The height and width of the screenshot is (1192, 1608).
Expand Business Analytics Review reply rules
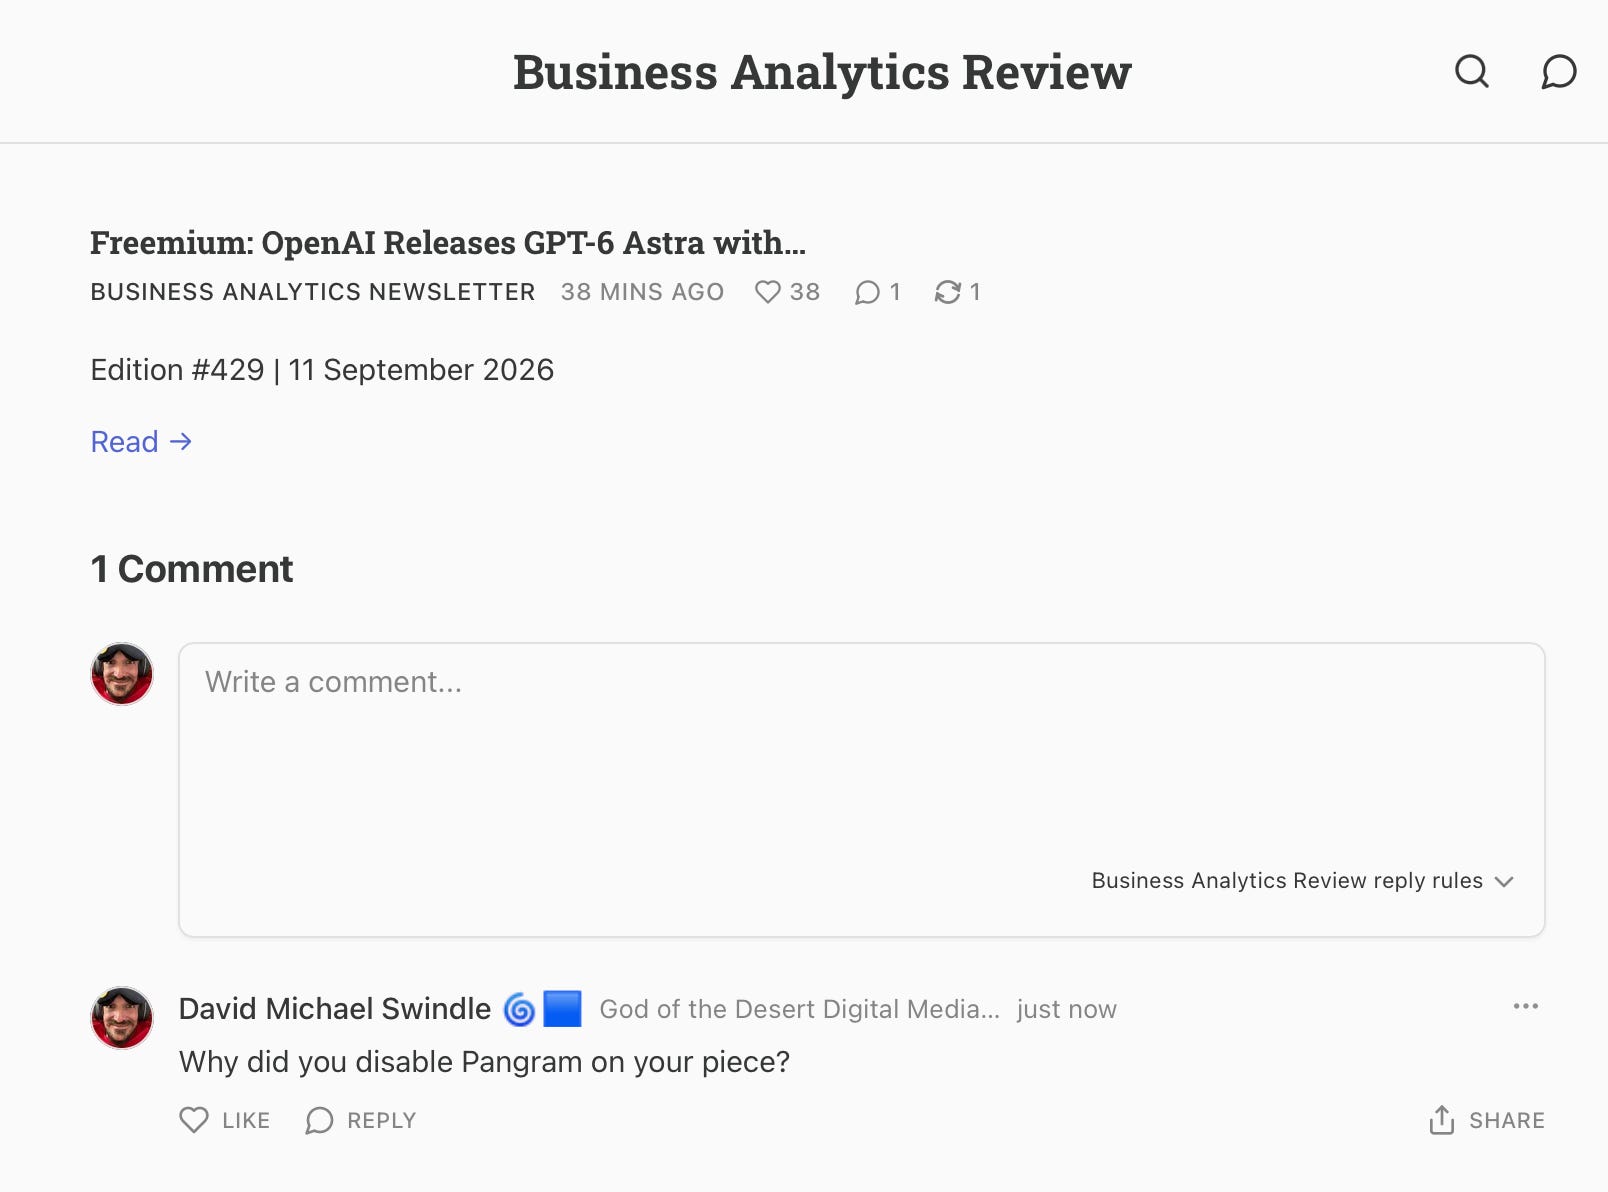[x=1303, y=881]
